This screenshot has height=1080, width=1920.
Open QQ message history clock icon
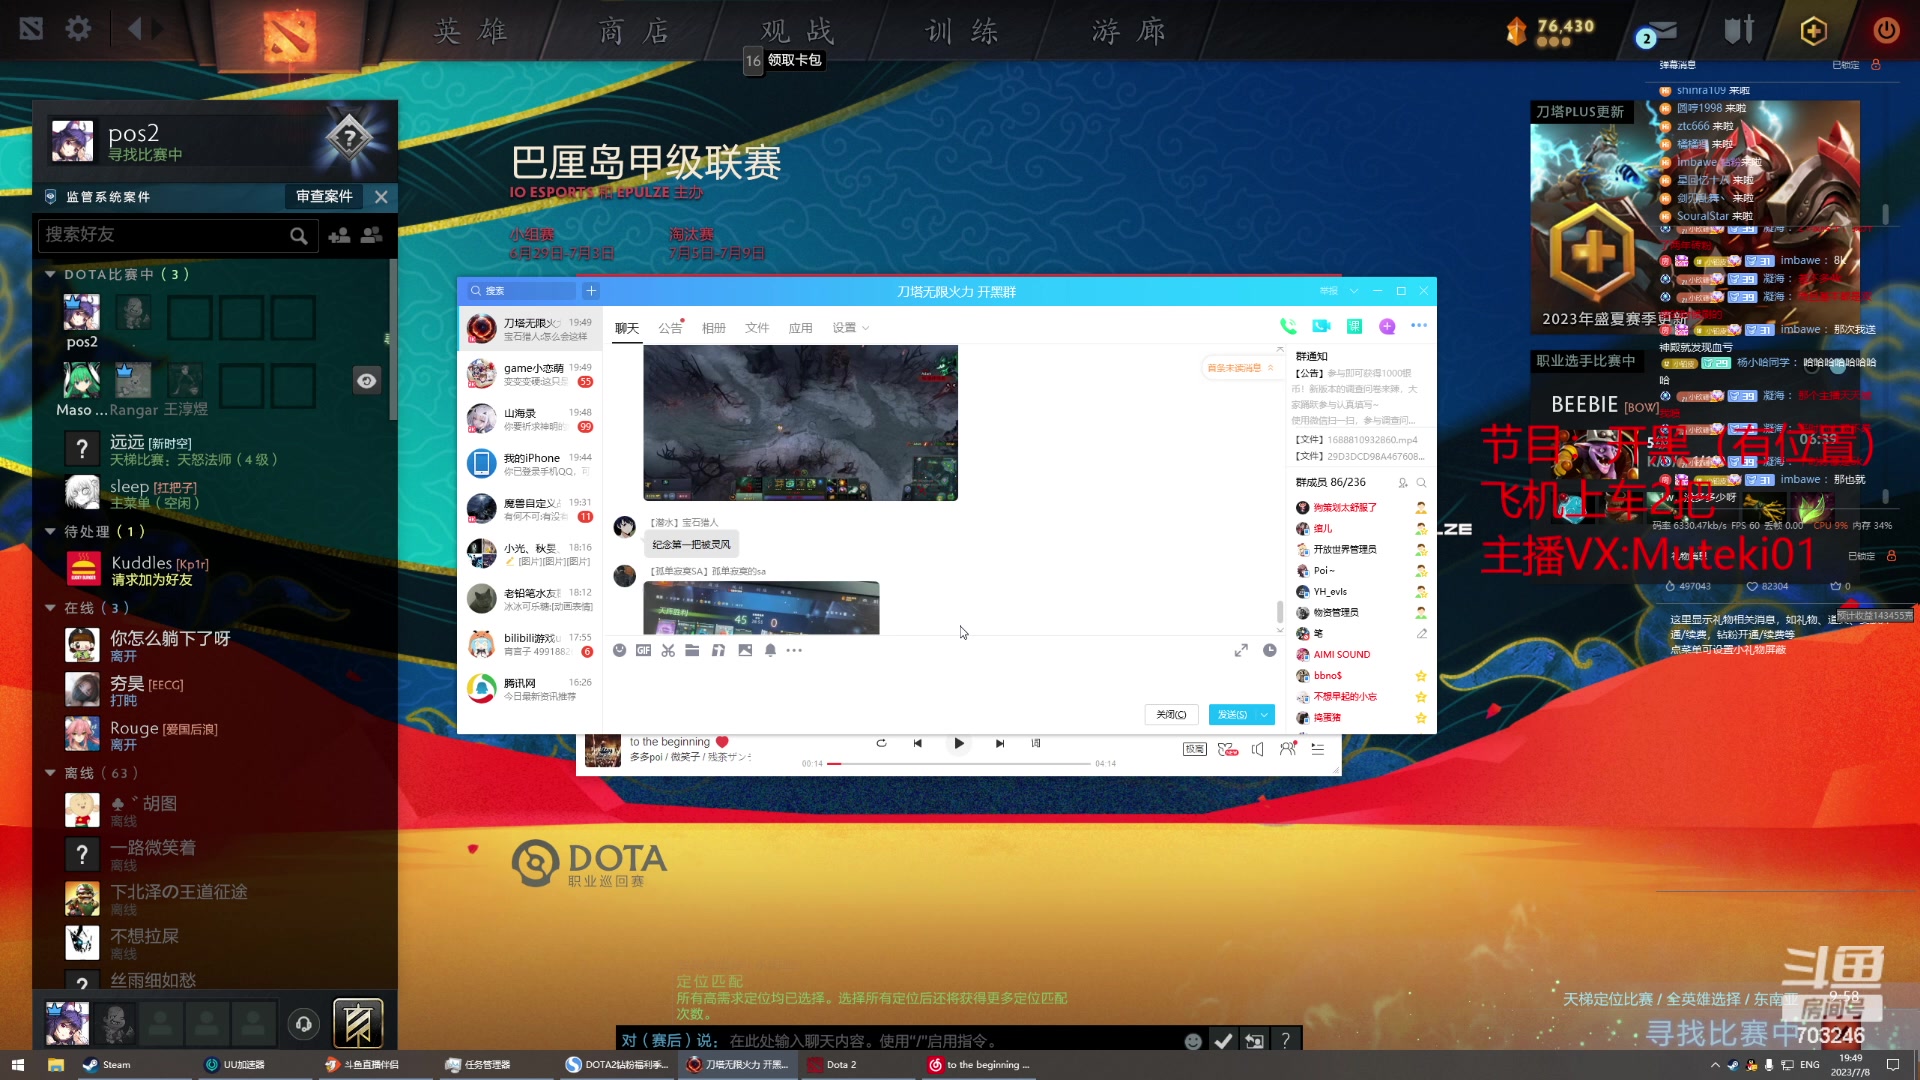(x=1270, y=650)
